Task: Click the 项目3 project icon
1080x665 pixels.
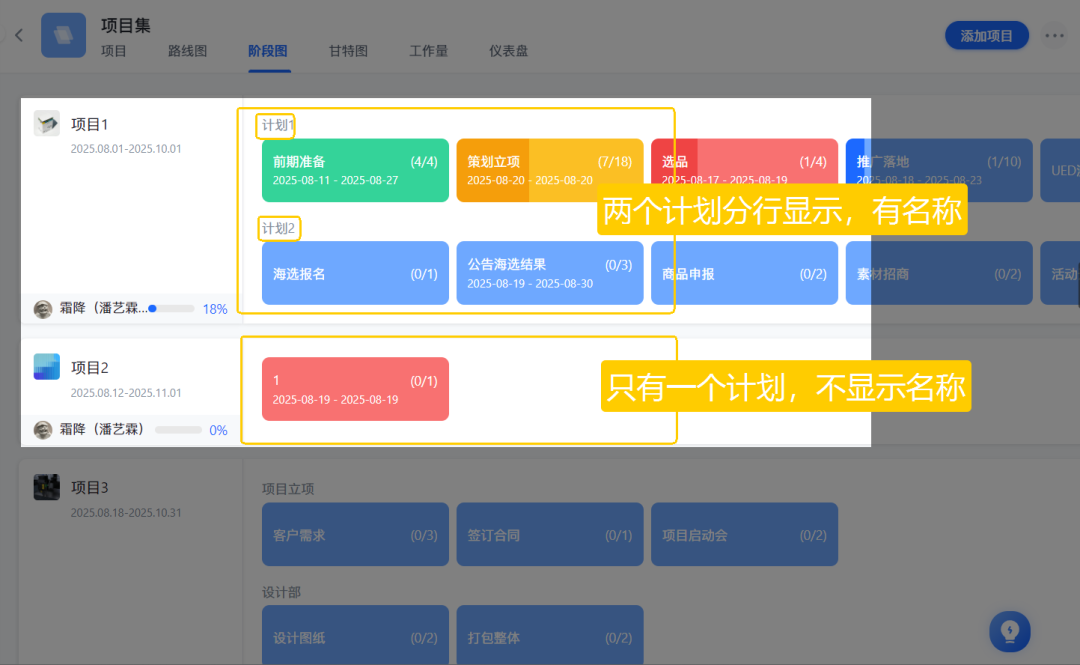Action: (x=47, y=487)
